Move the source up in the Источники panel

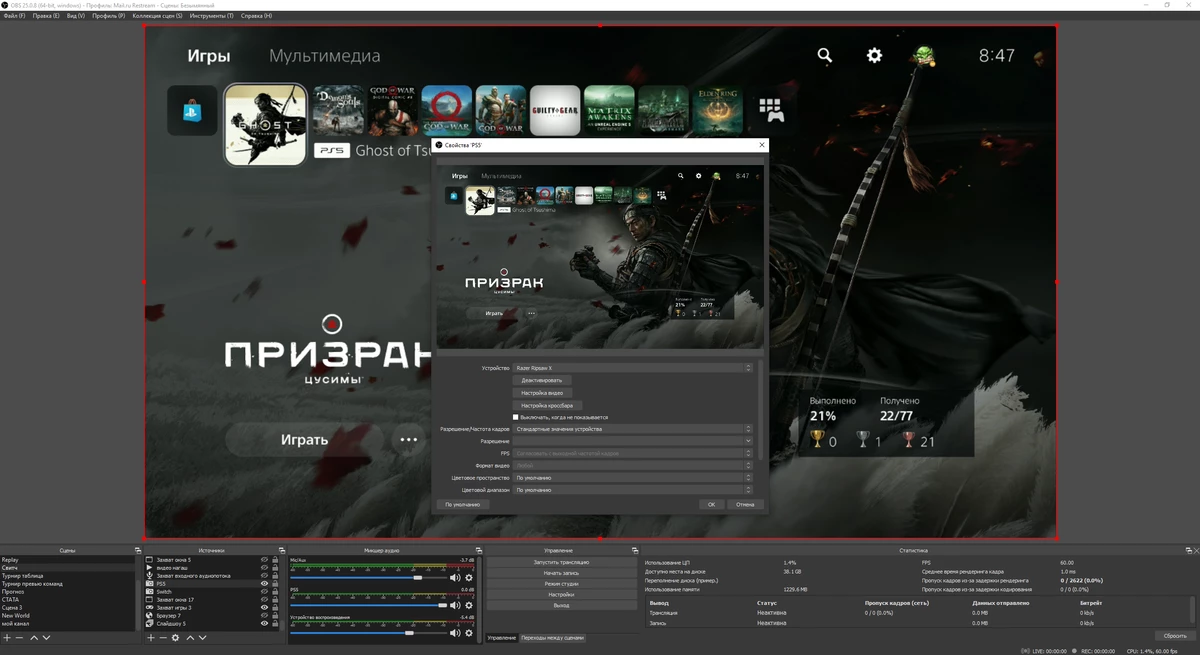(190, 637)
